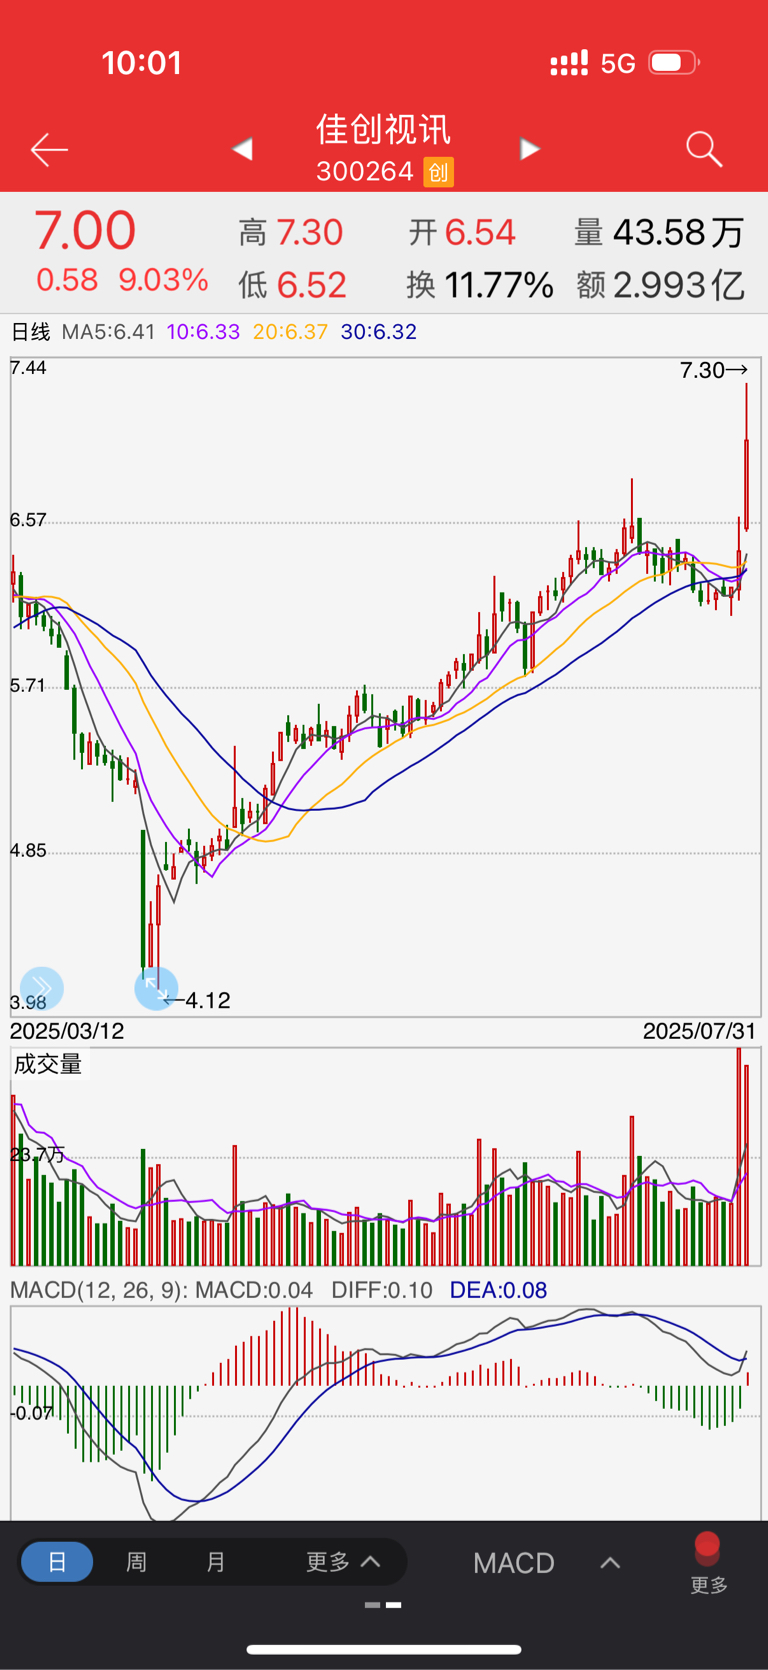
Task: Tap the orange 创 badge
Action: [438, 172]
